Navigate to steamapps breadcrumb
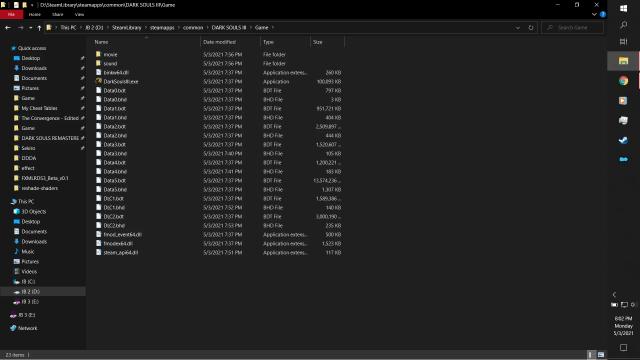 coord(162,28)
